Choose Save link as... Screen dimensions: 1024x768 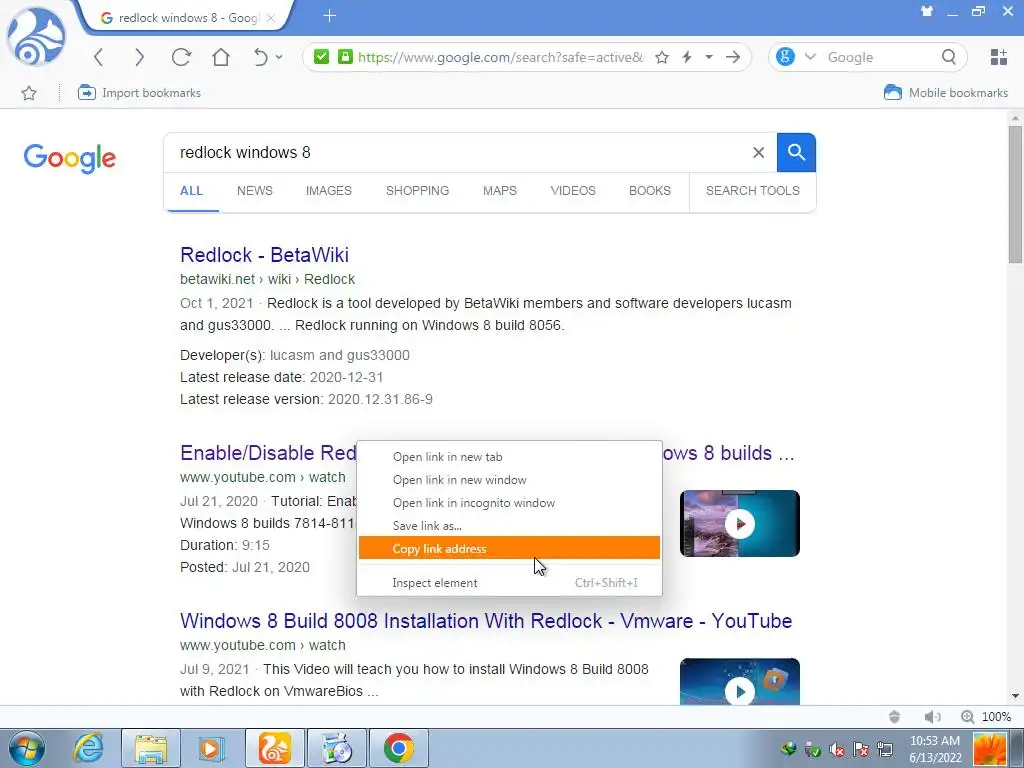[509, 526]
